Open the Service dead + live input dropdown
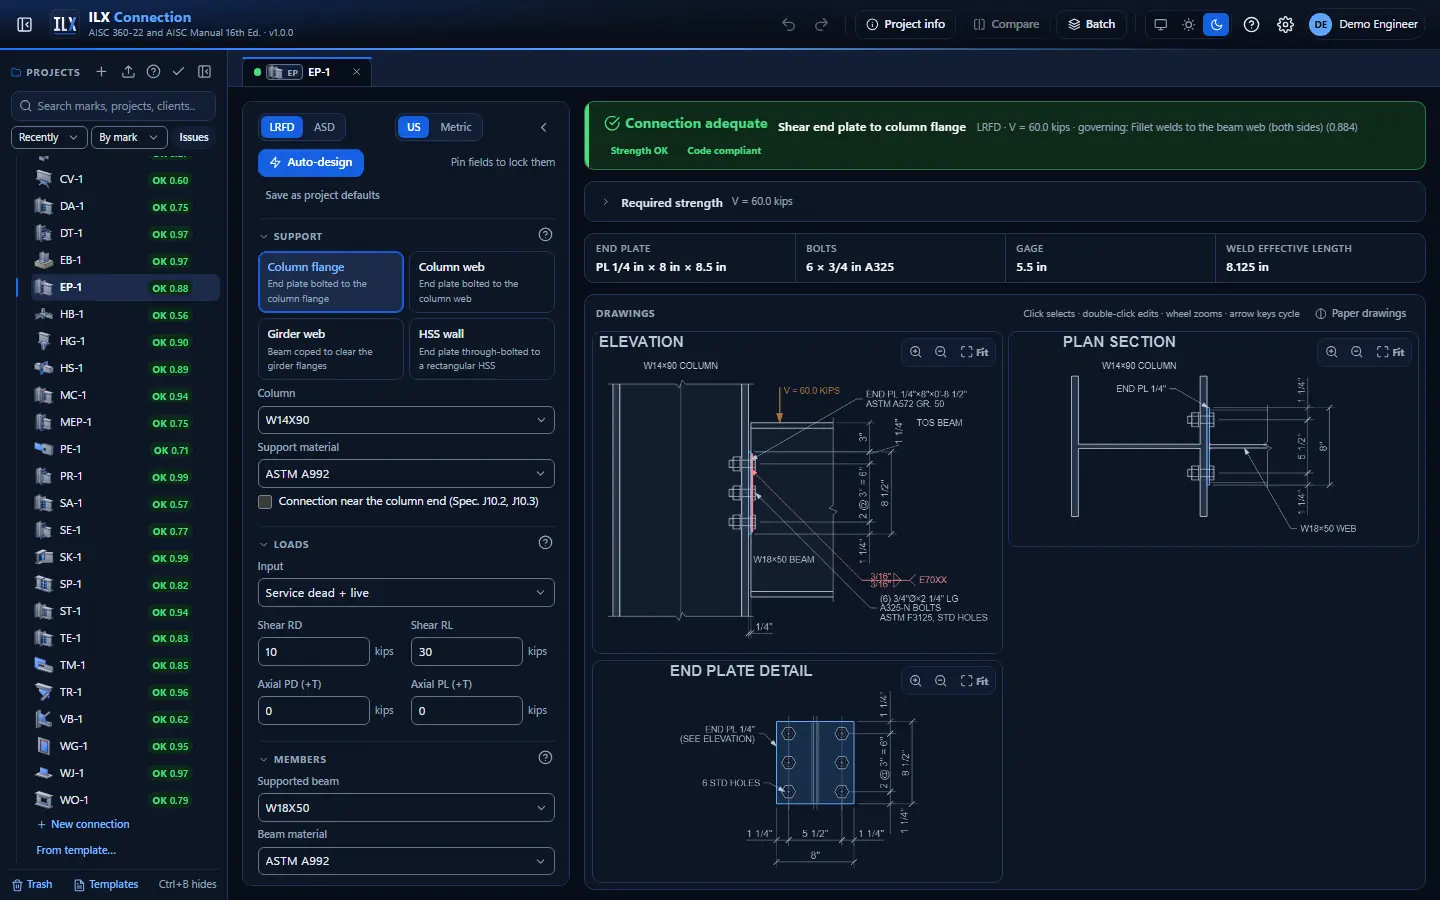Viewport: 1440px width, 900px height. pyautogui.click(x=406, y=593)
